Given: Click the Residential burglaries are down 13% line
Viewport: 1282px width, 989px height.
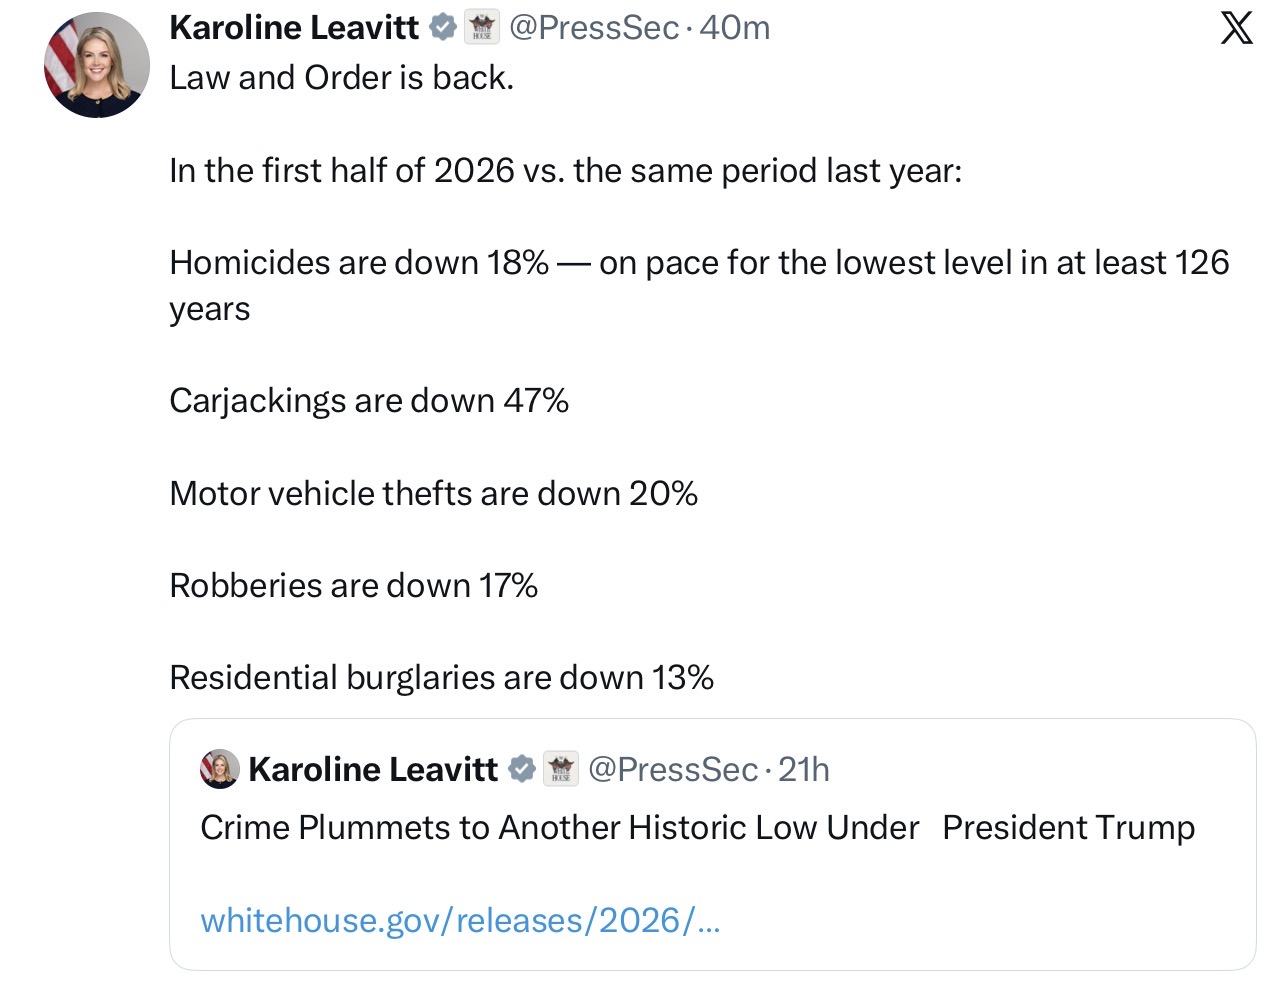Looking at the screenshot, I should pos(442,678).
